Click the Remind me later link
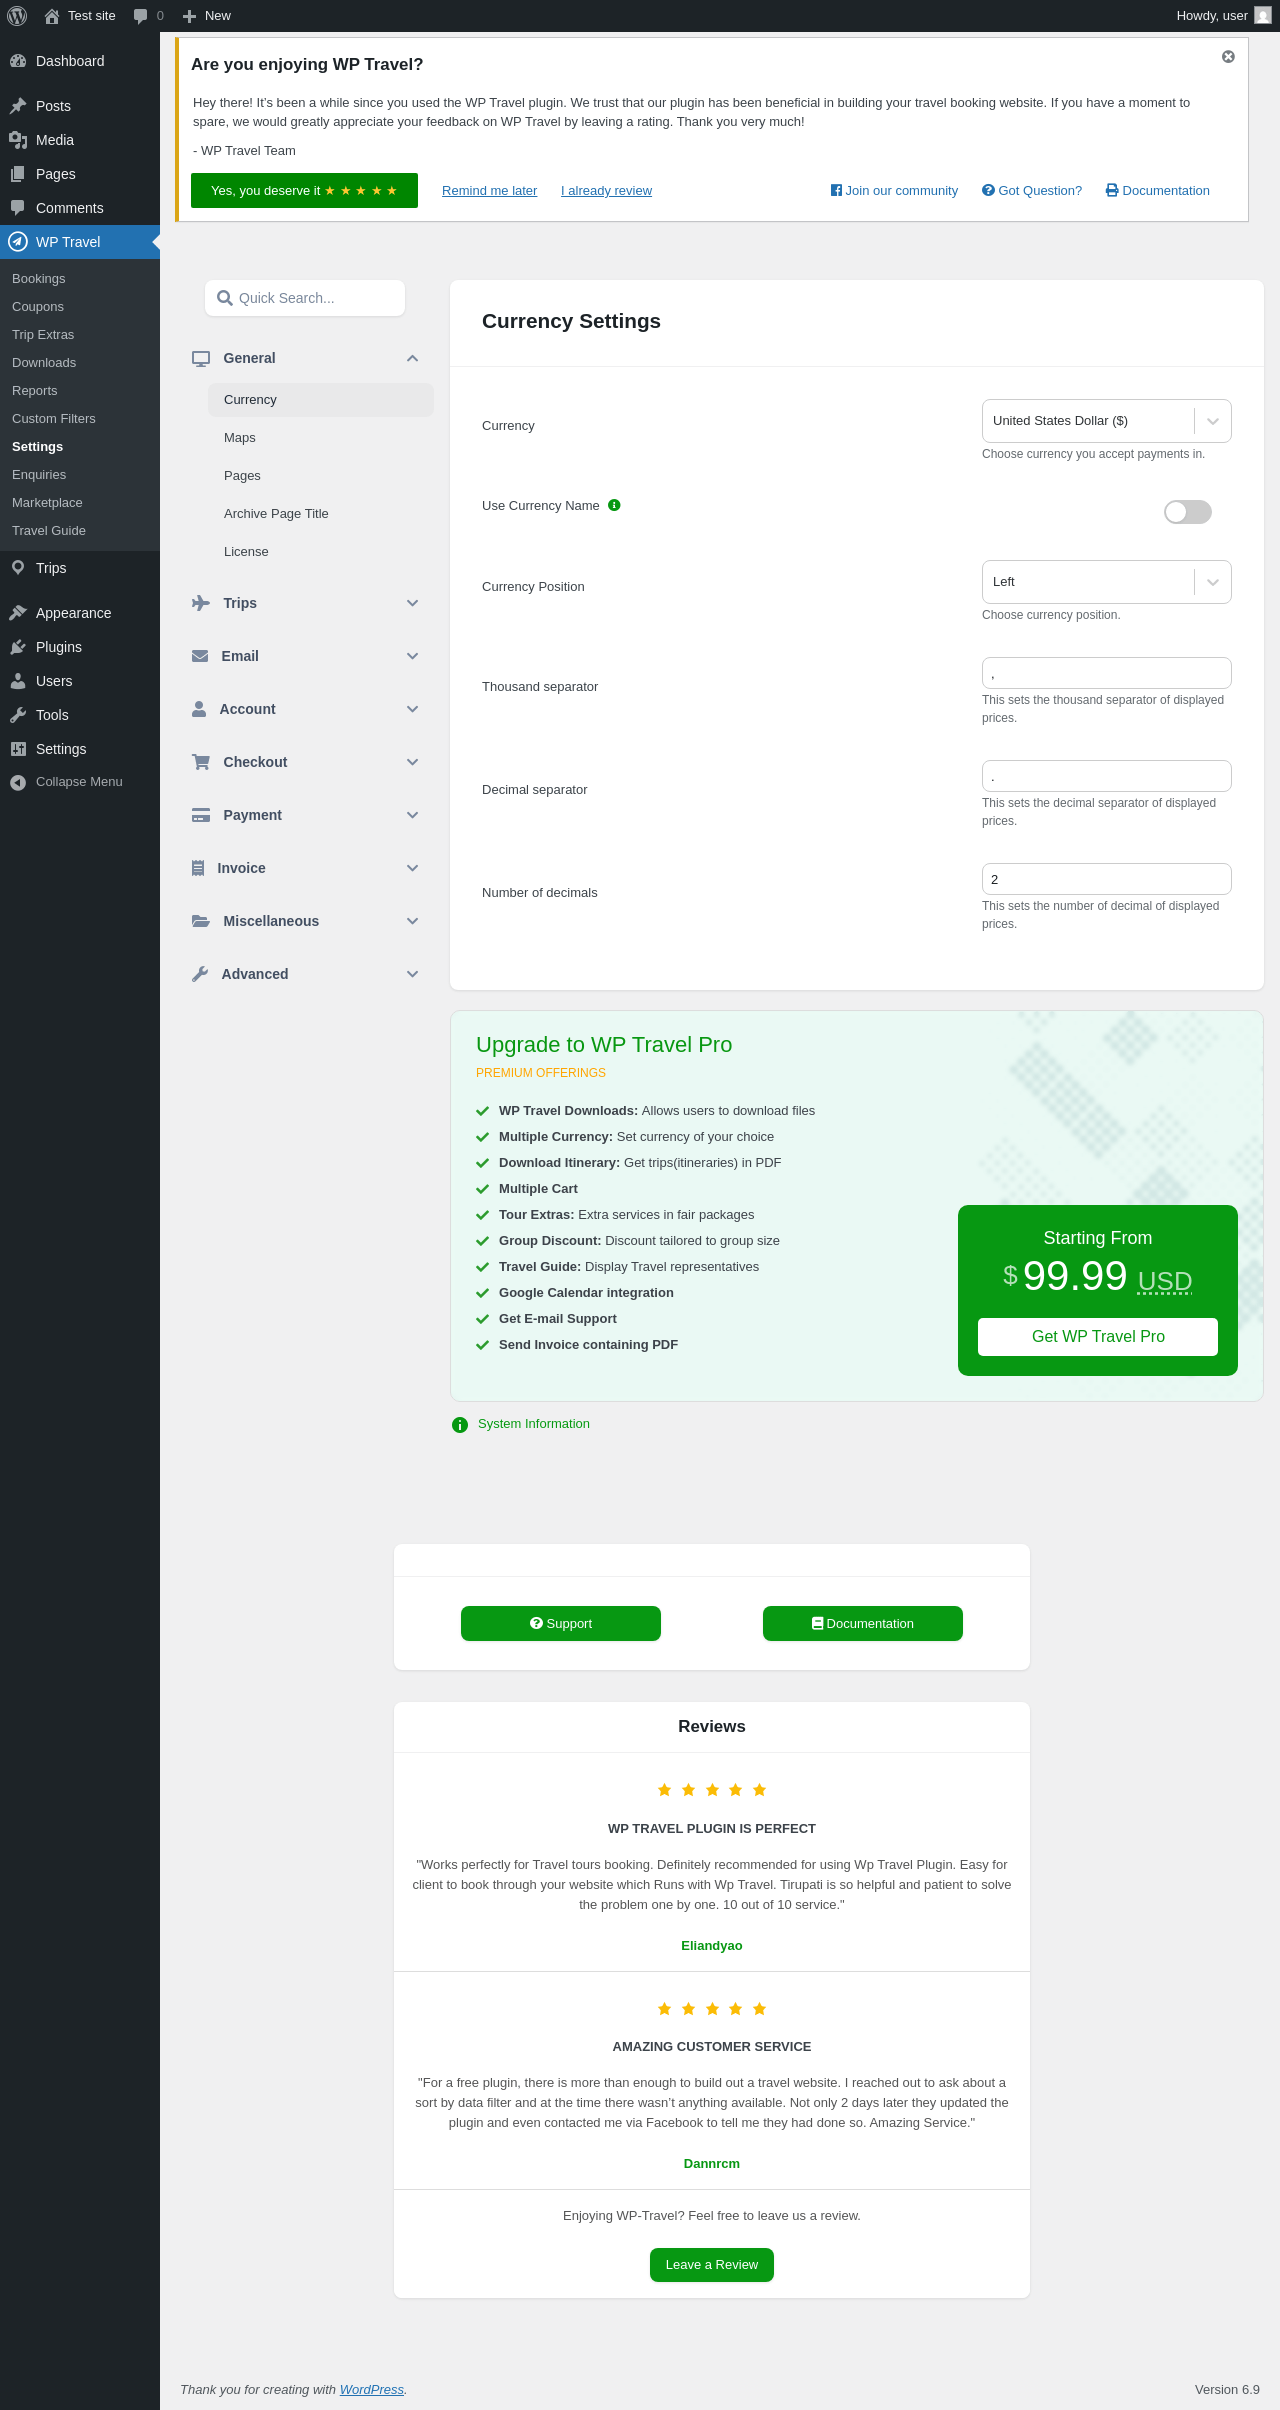Screen dimensions: 1280x2410 (x=490, y=191)
